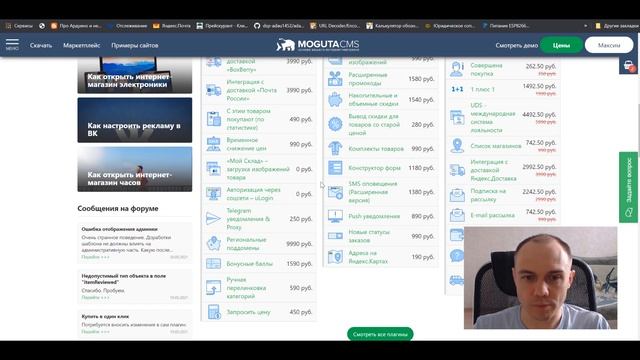
Task: Click the Почта России delivery truck icon
Action: pos(213,90)
